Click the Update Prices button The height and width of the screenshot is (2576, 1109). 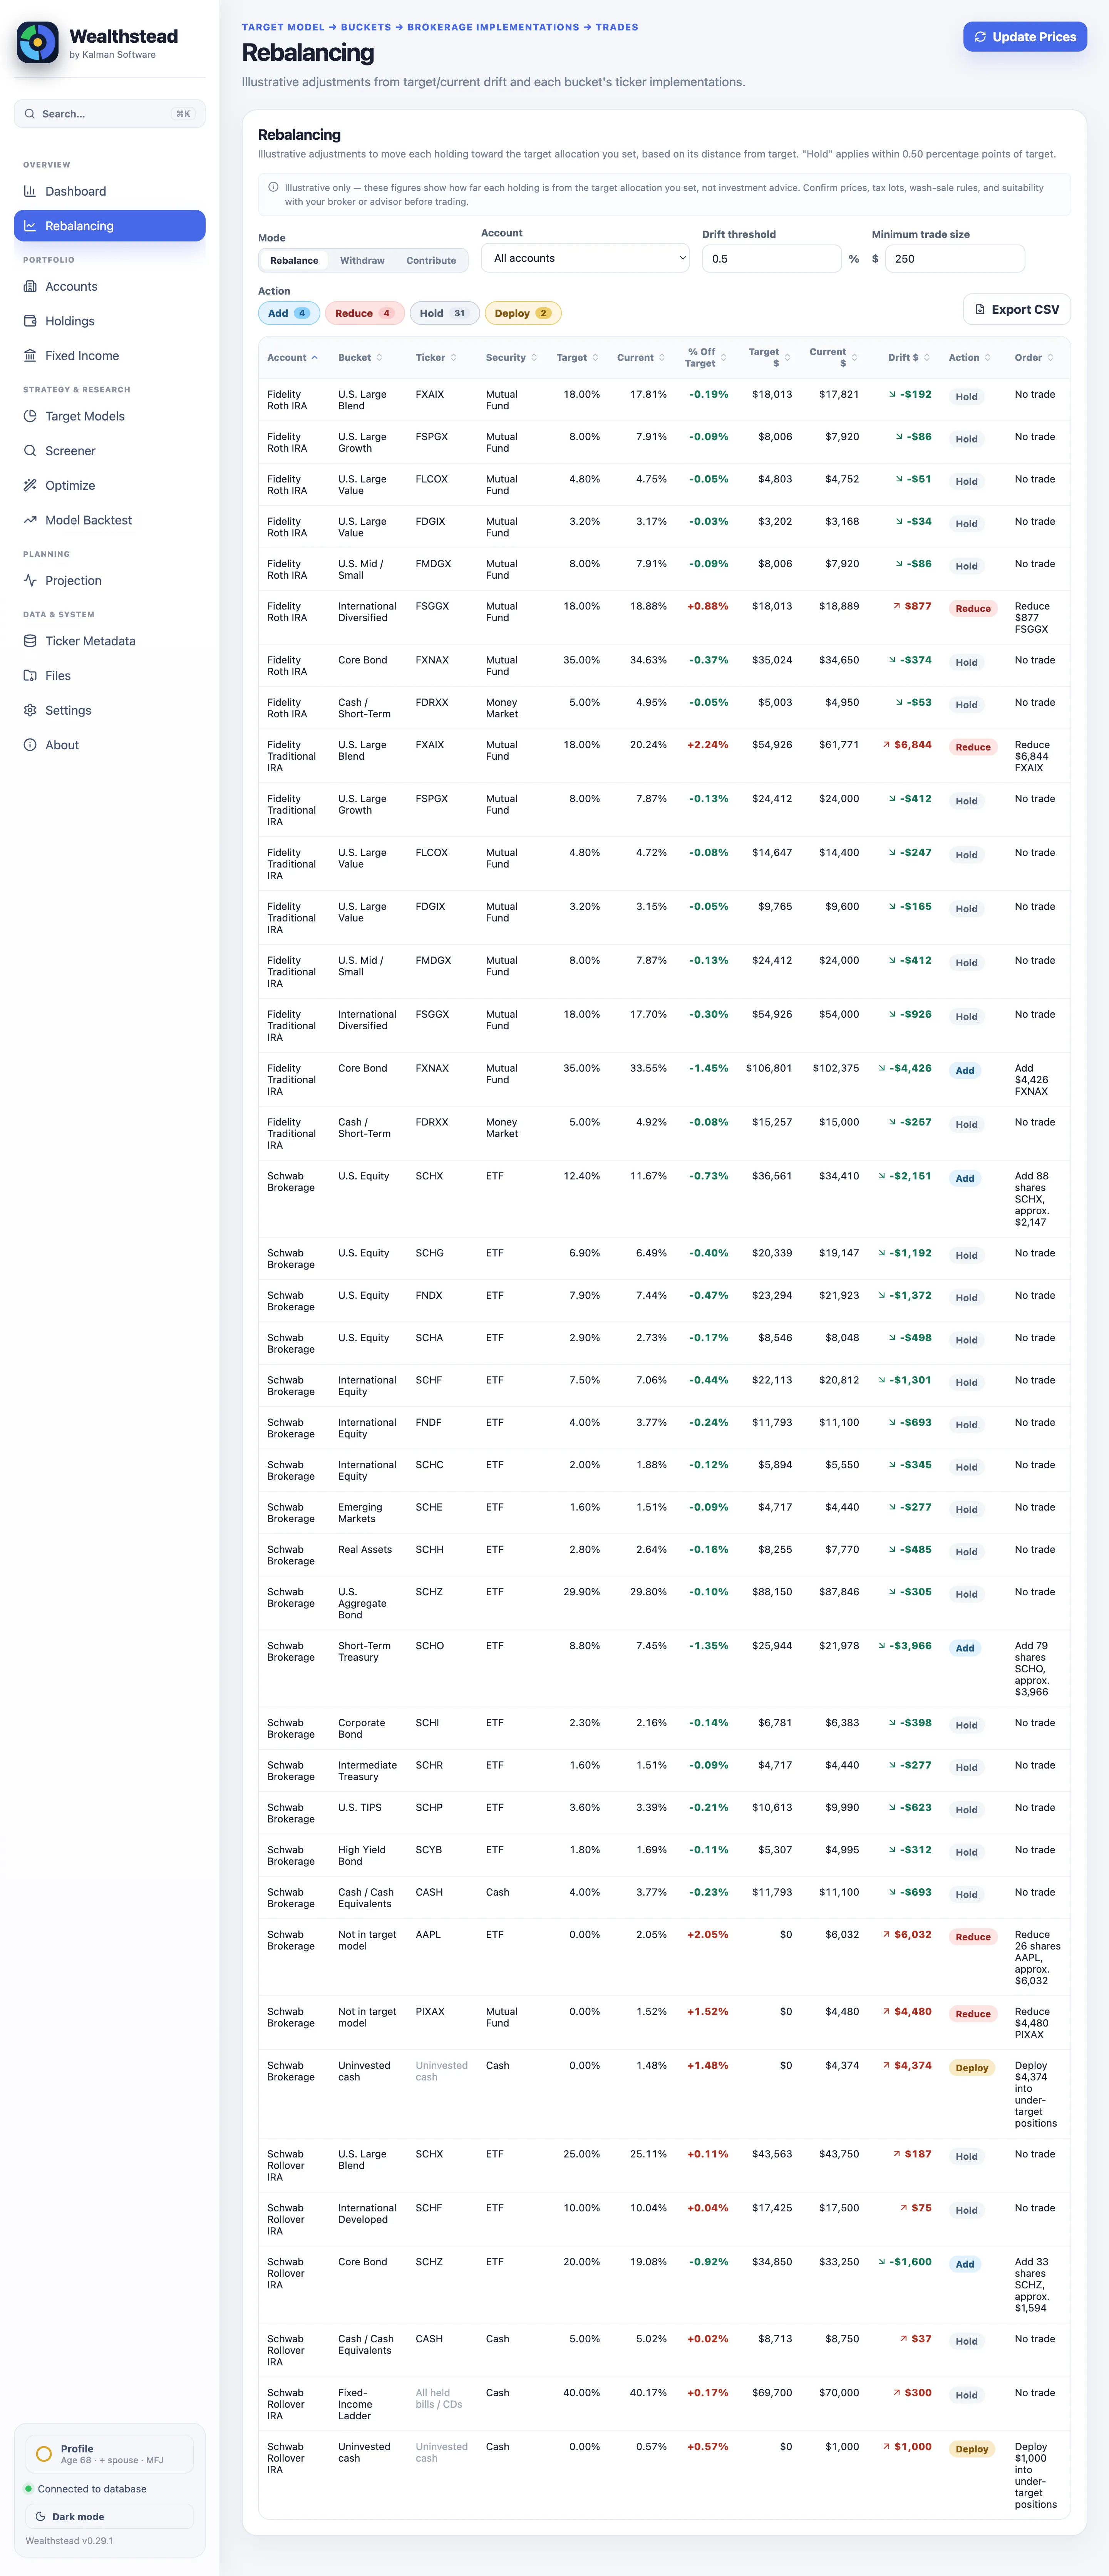pos(1025,37)
